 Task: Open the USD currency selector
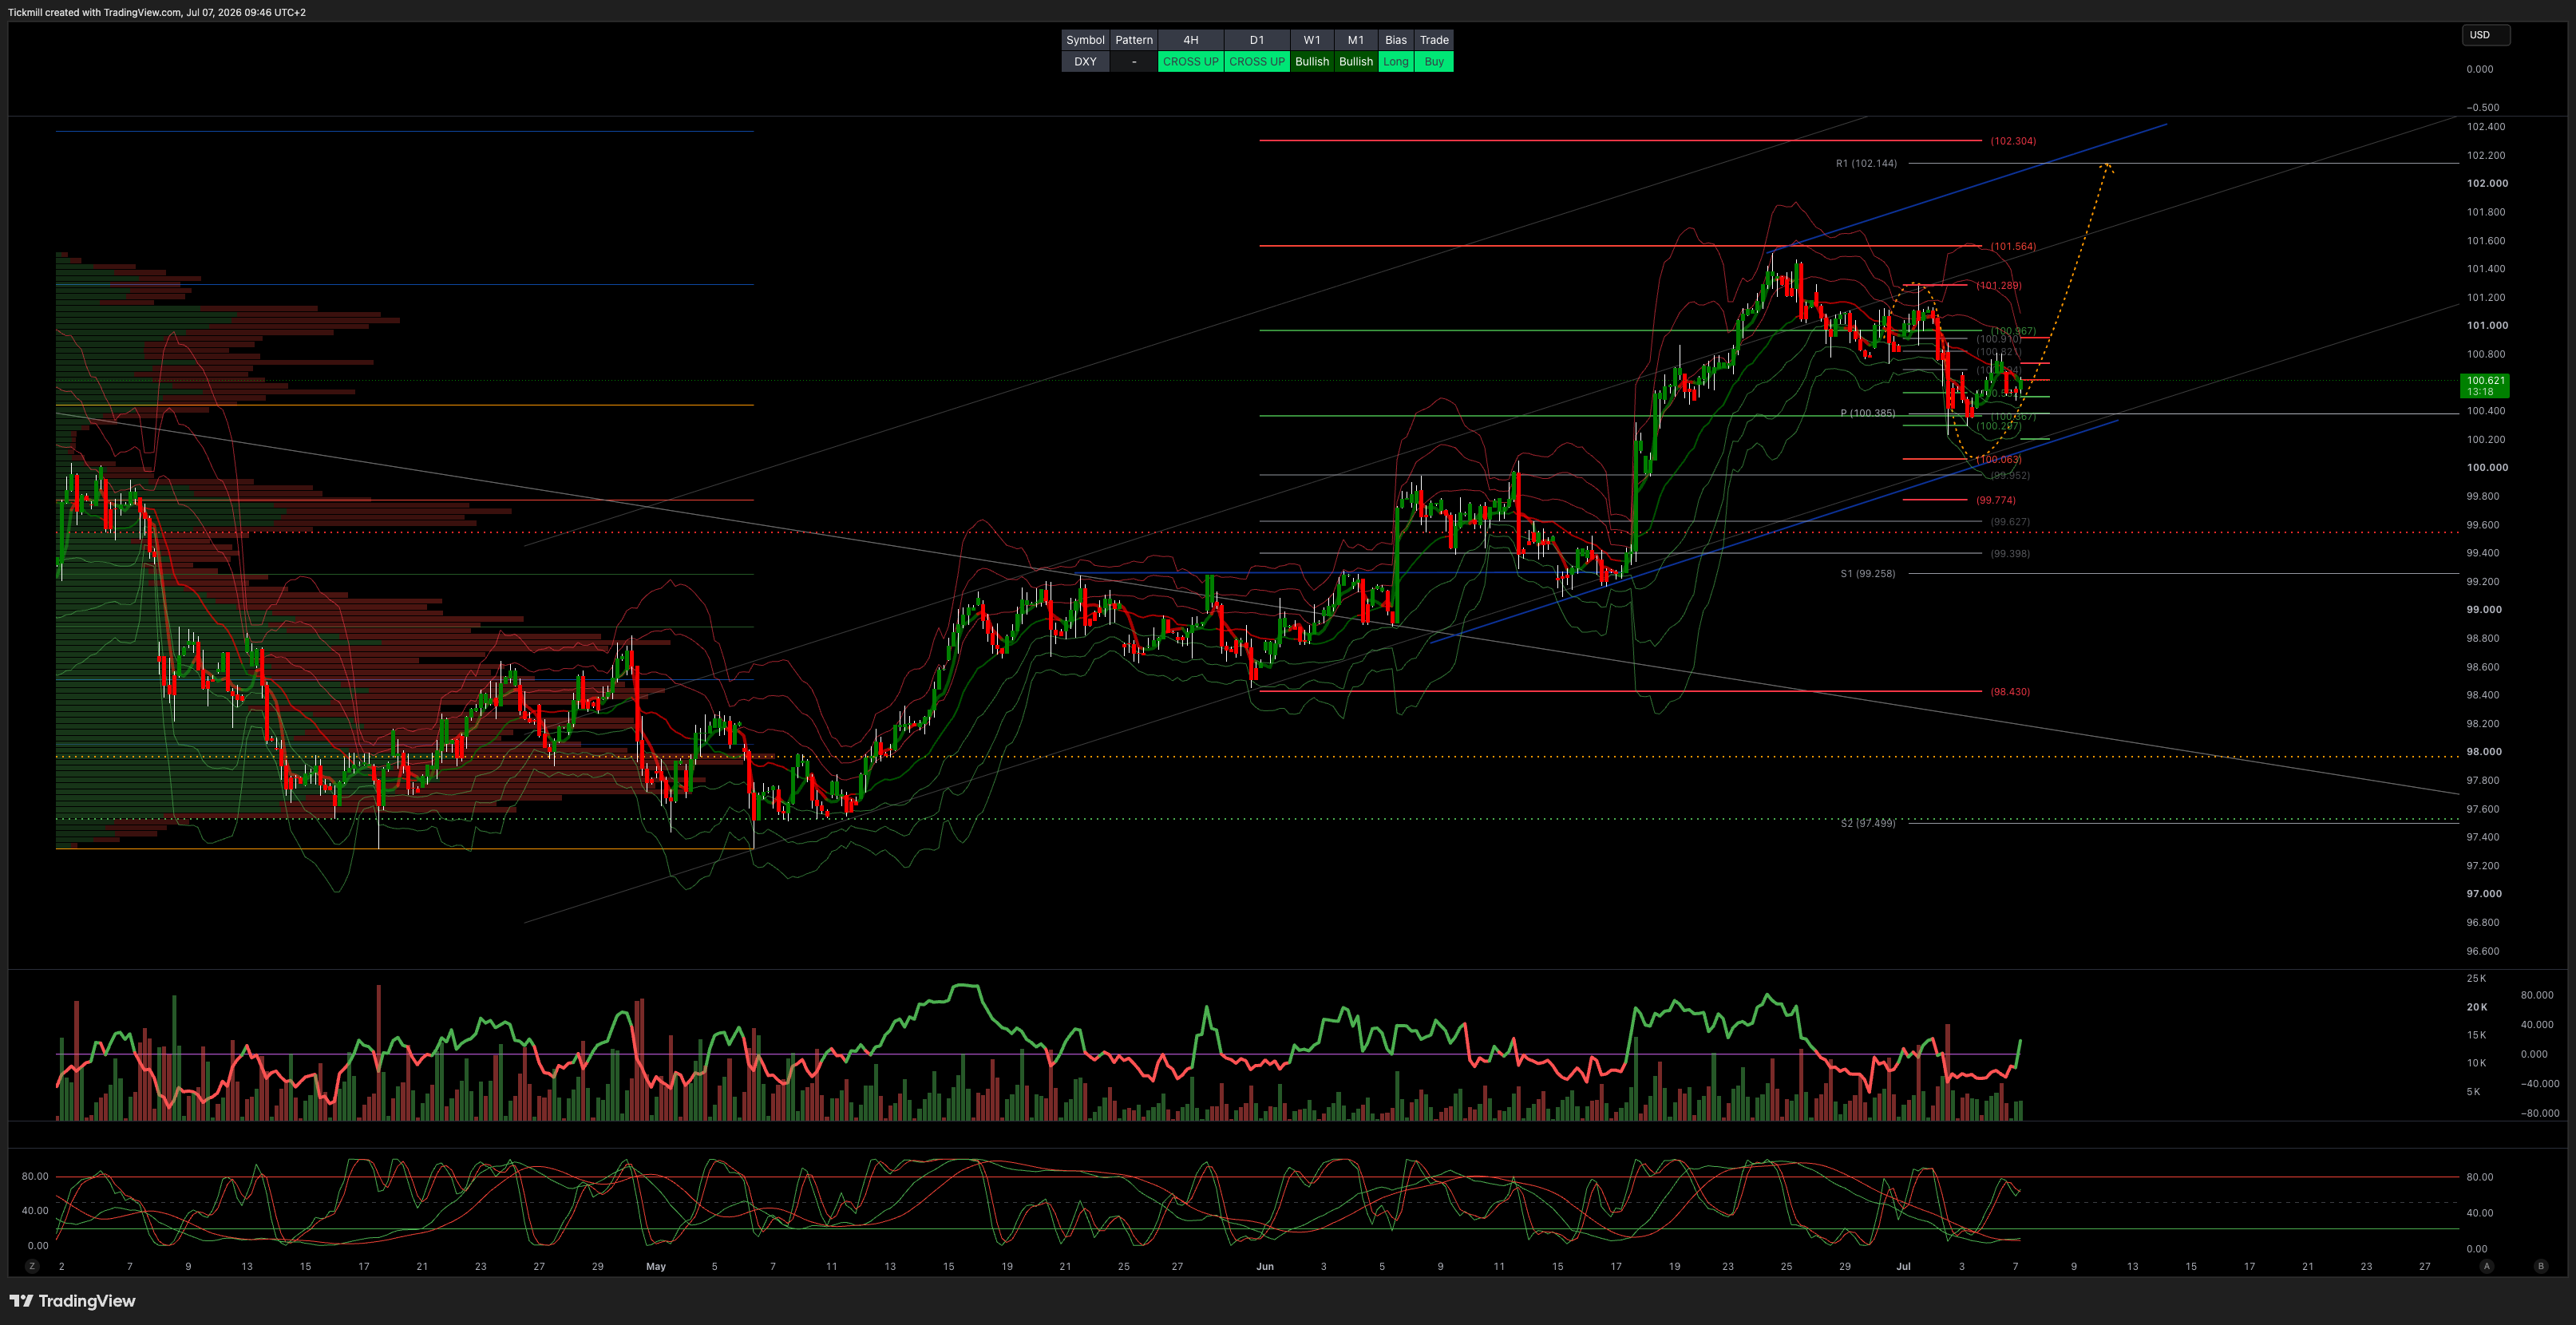click(2485, 35)
